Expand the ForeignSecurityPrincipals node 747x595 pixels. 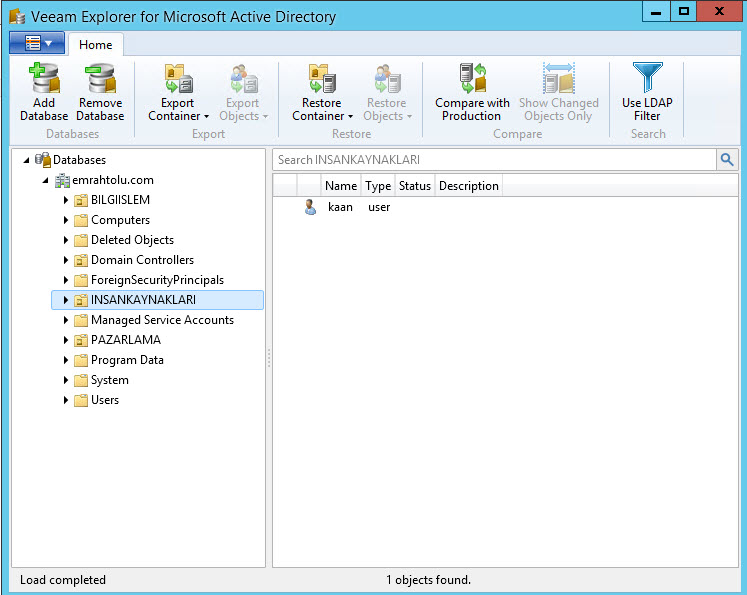click(x=66, y=280)
